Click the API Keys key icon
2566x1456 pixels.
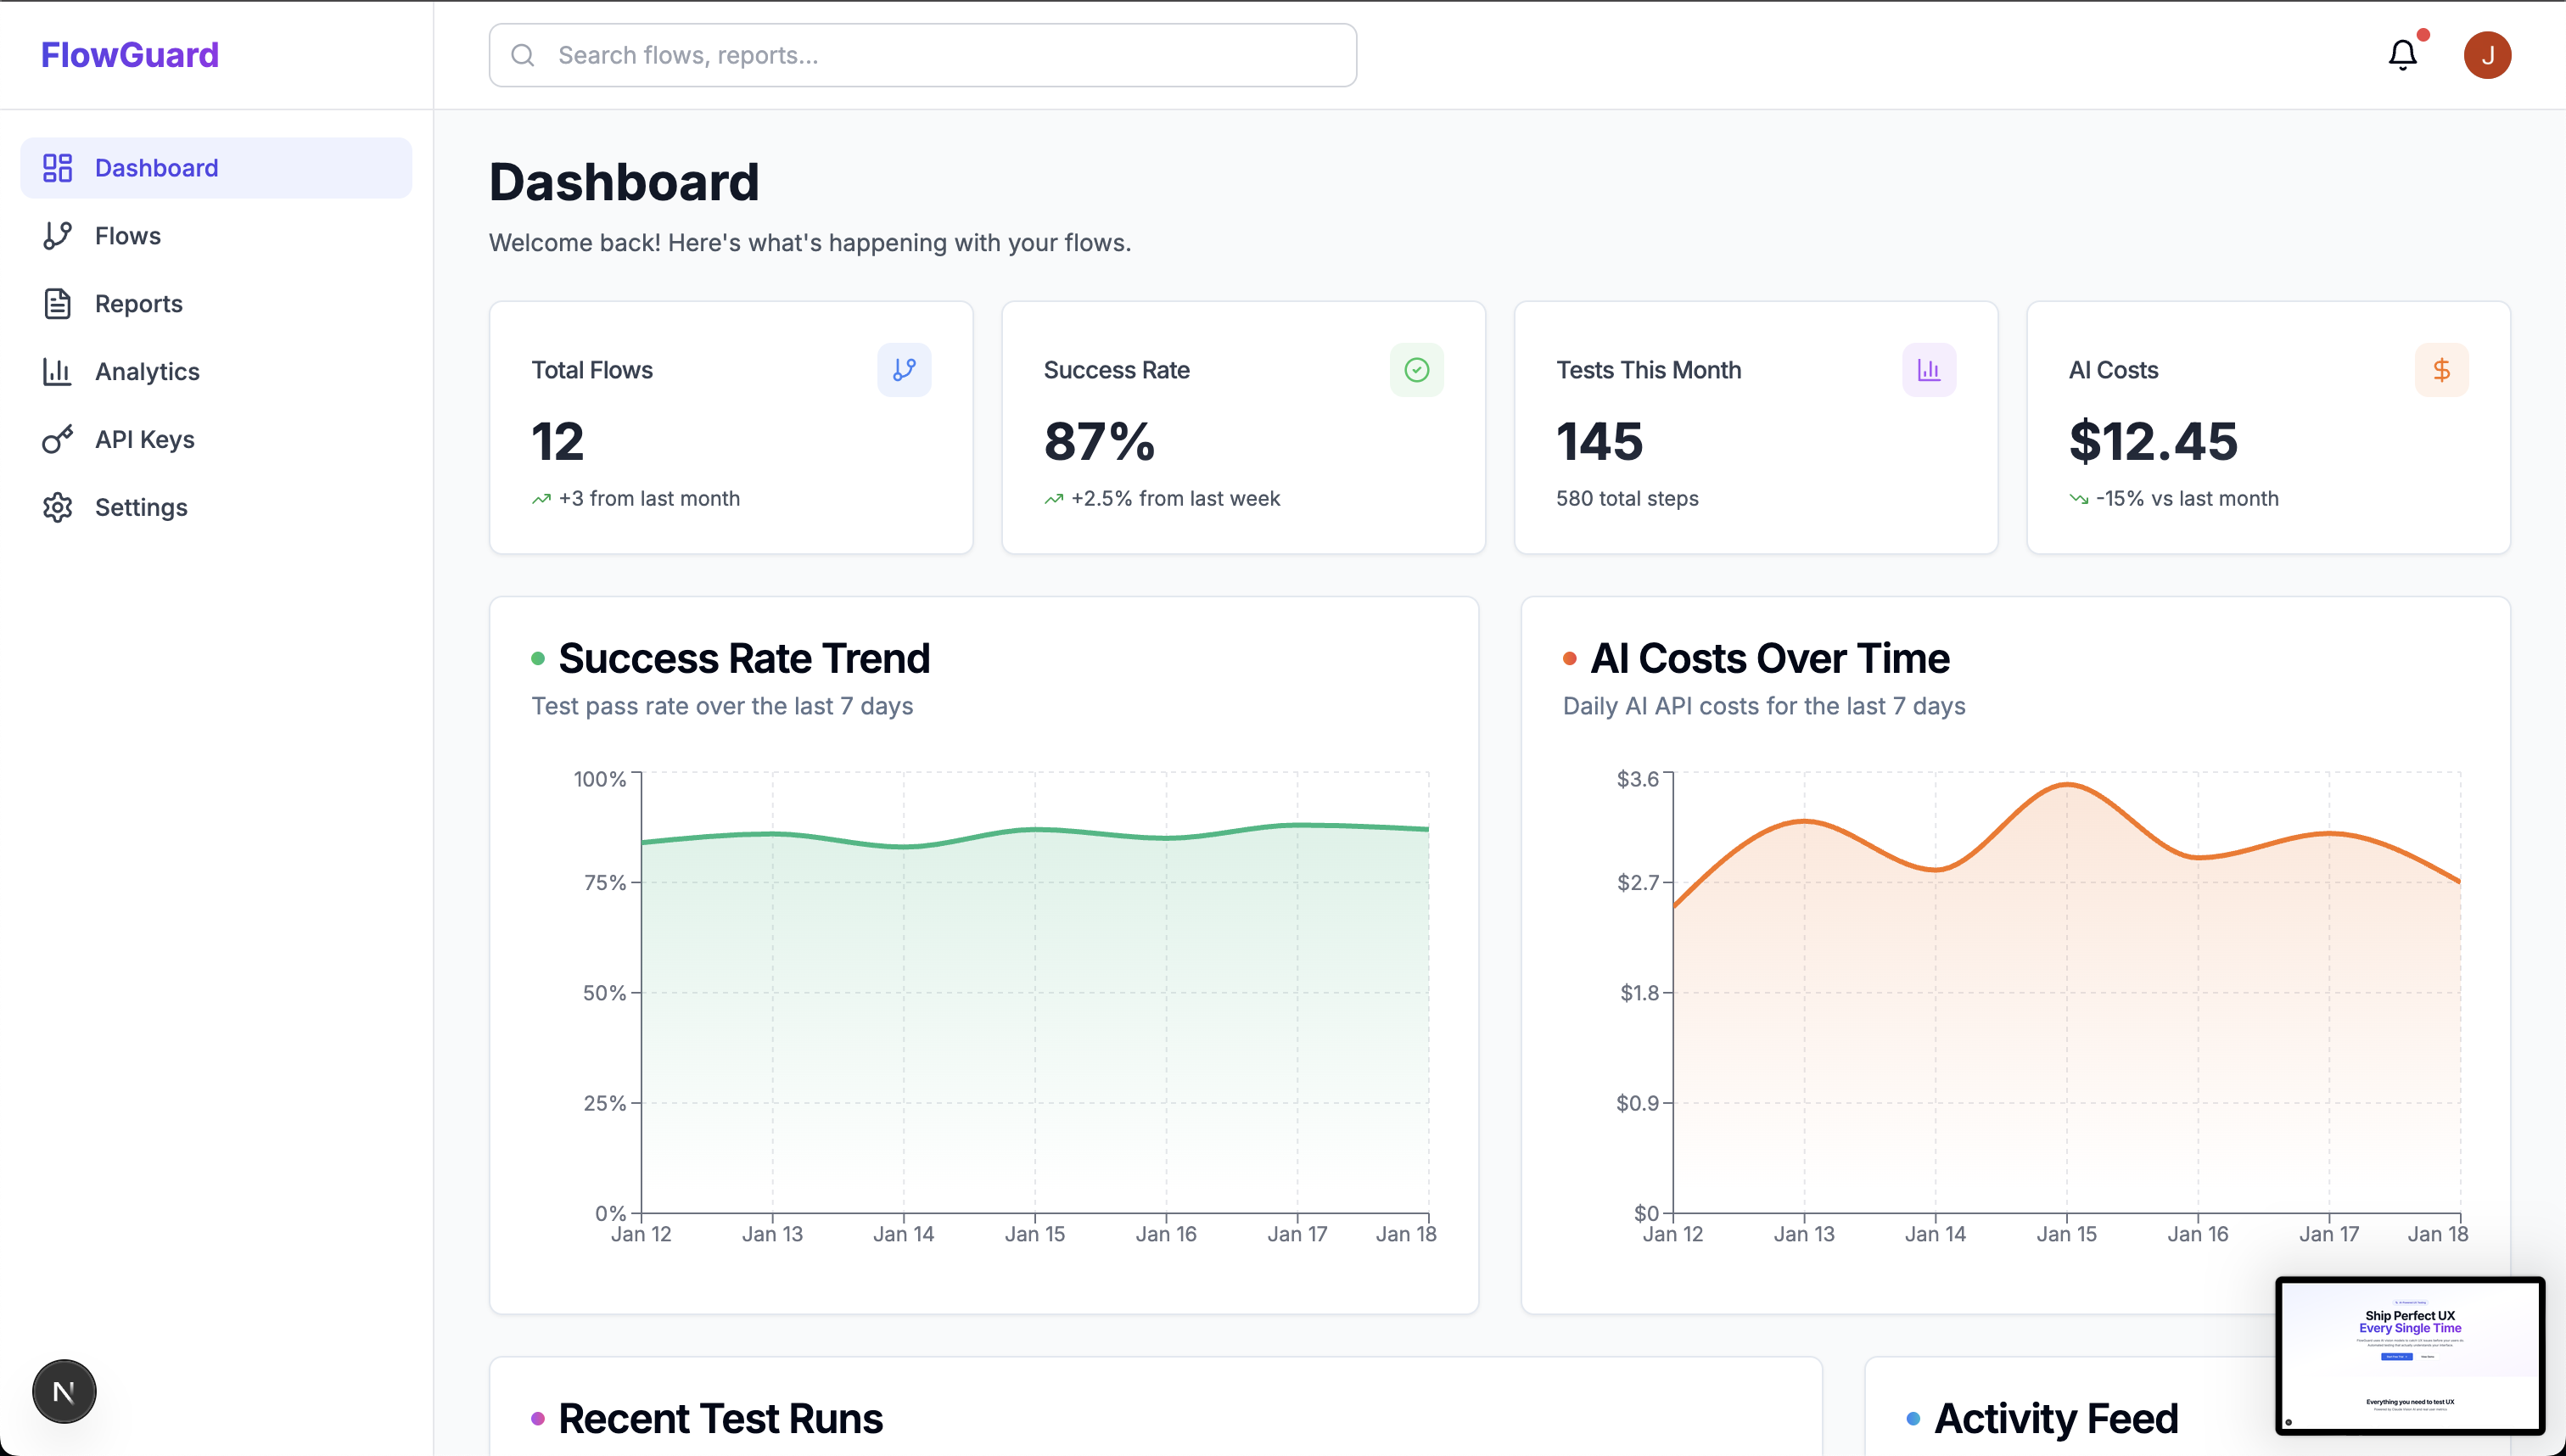pos(58,439)
